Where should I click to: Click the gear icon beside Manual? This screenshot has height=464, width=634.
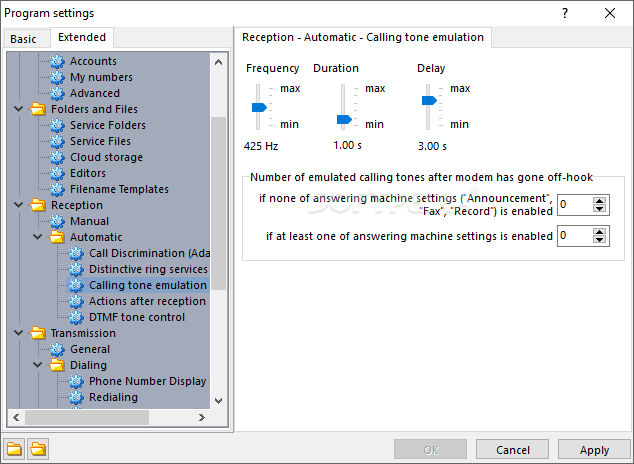pyautogui.click(x=57, y=221)
